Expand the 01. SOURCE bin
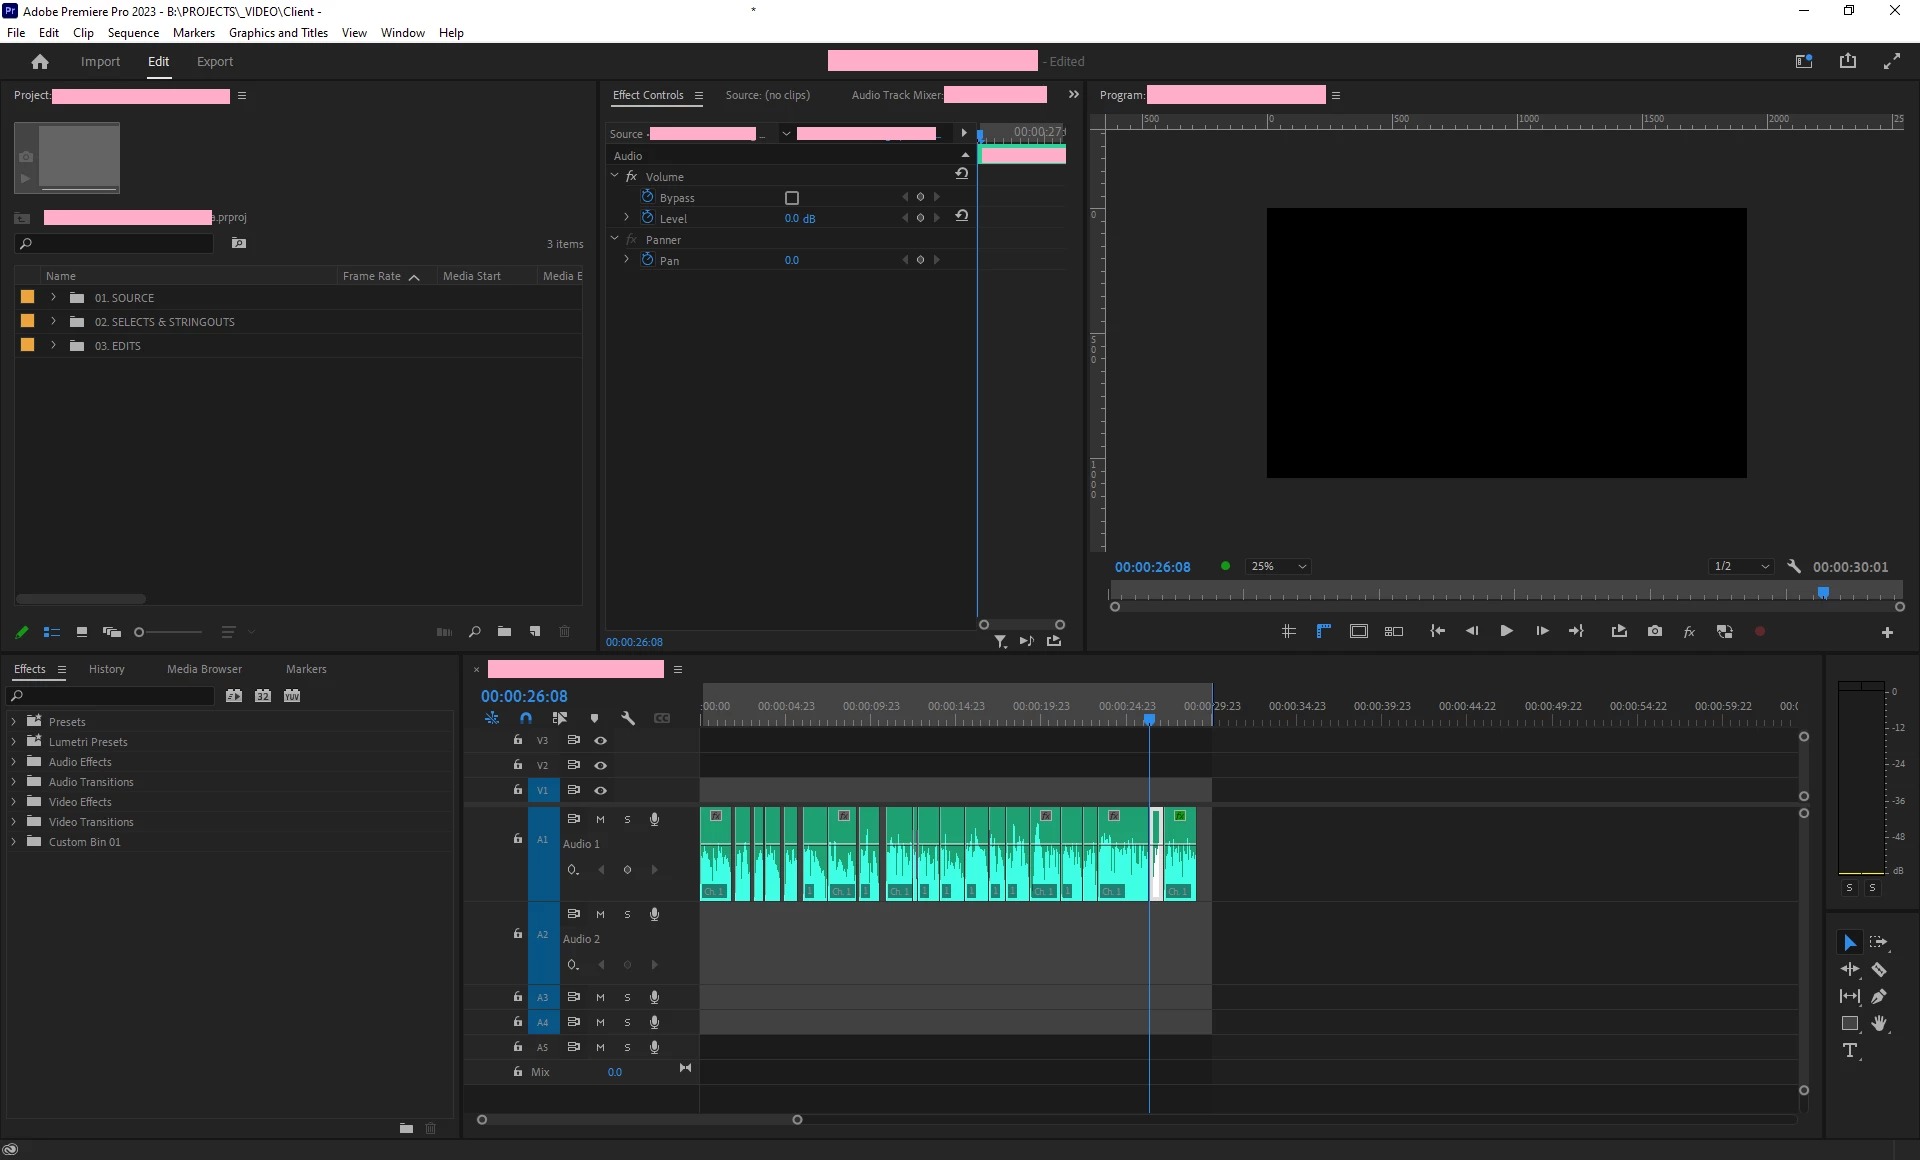The image size is (1920, 1160). click(x=54, y=297)
